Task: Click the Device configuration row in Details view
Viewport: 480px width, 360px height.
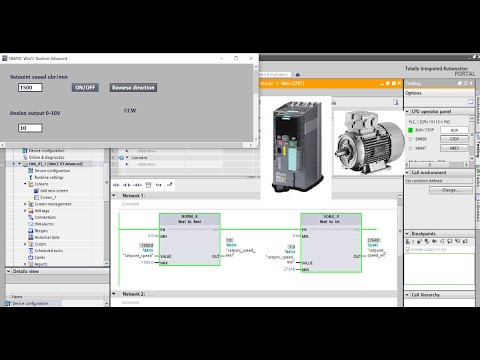Action: coord(33,303)
